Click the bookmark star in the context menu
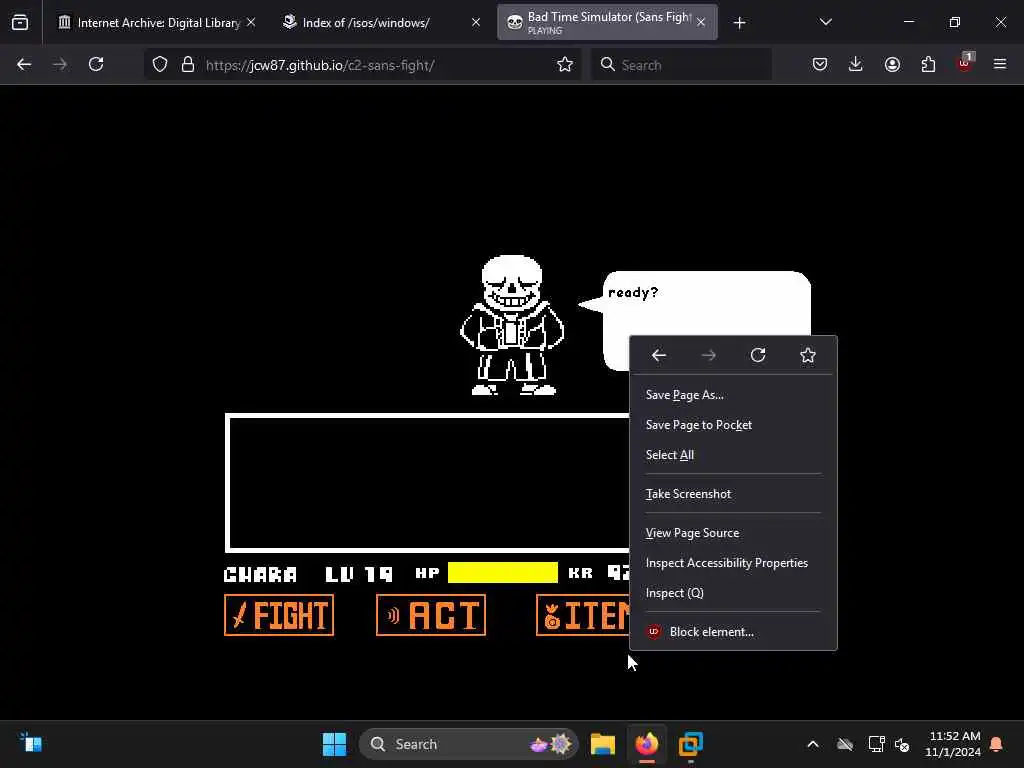The image size is (1024, 768). pyautogui.click(x=808, y=355)
